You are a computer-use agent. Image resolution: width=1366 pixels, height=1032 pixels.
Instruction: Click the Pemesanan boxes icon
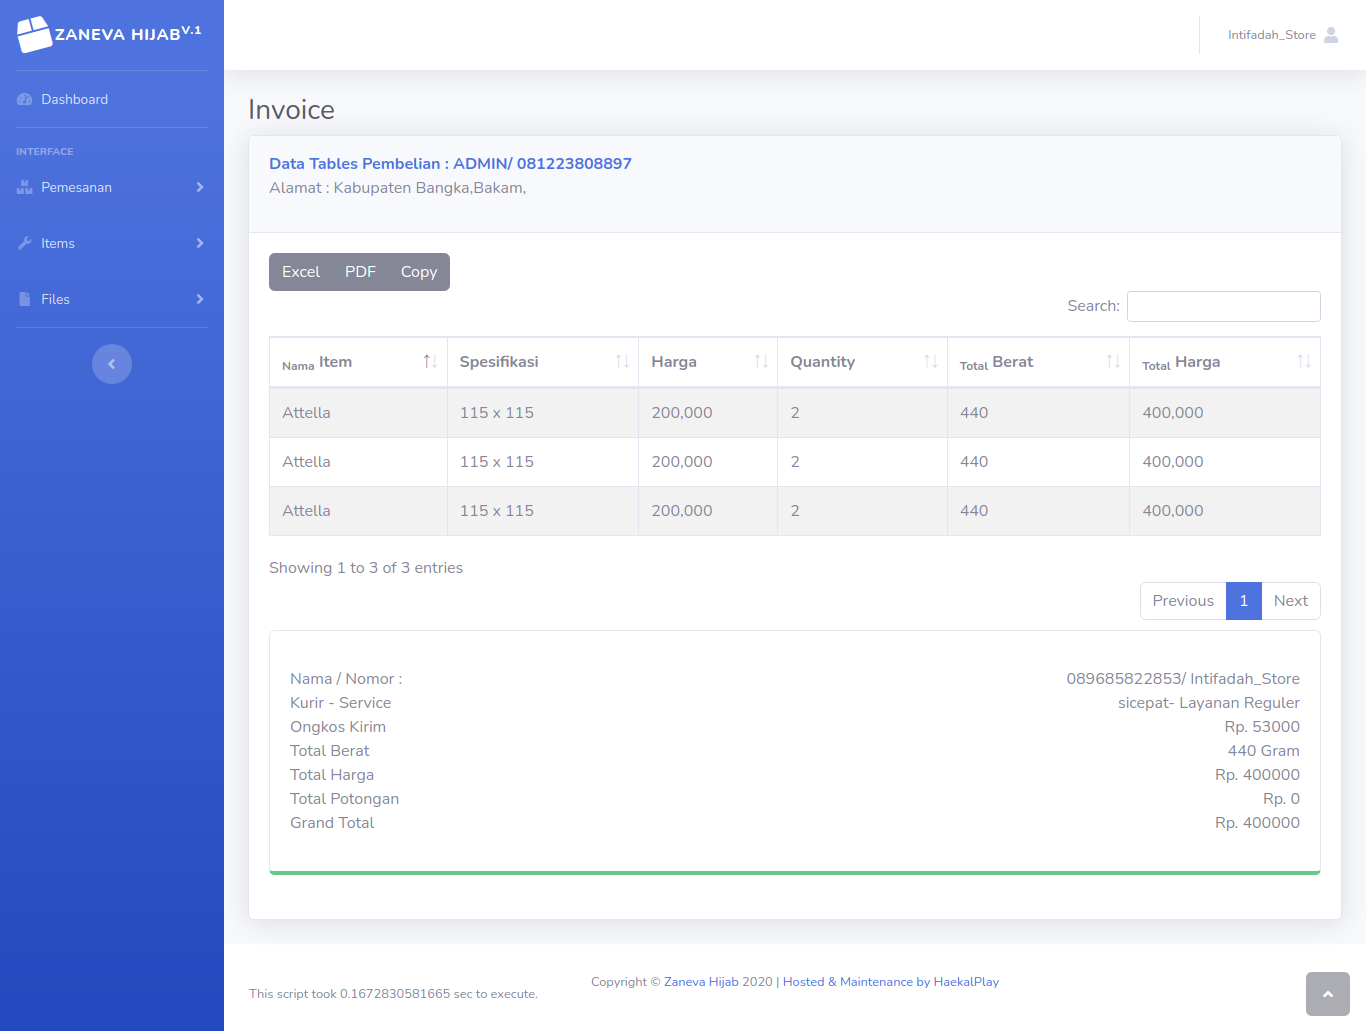(x=25, y=187)
